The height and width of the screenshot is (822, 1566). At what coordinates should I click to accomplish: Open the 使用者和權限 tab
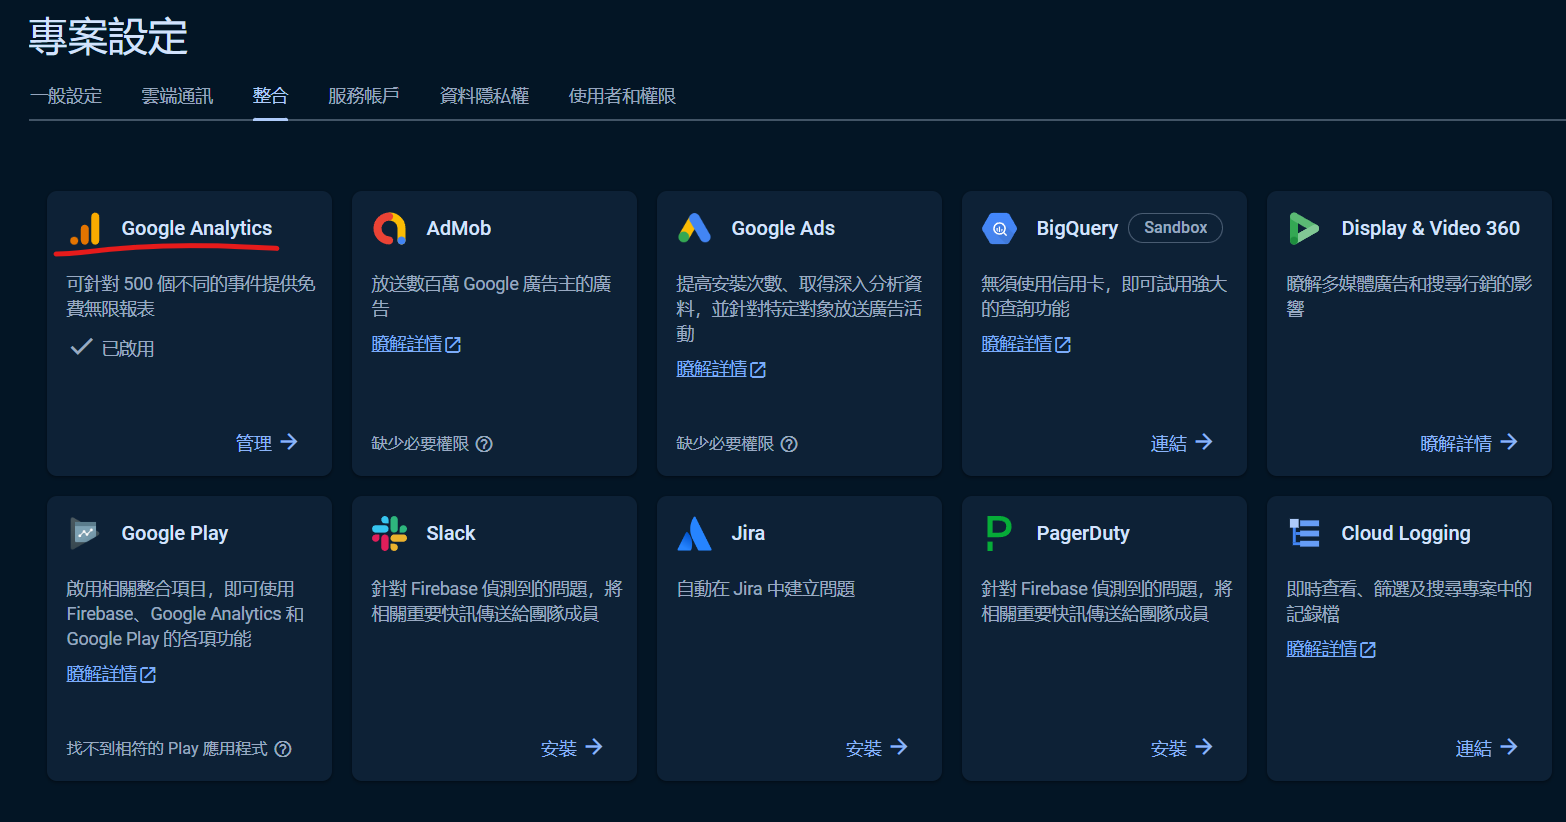coord(622,96)
